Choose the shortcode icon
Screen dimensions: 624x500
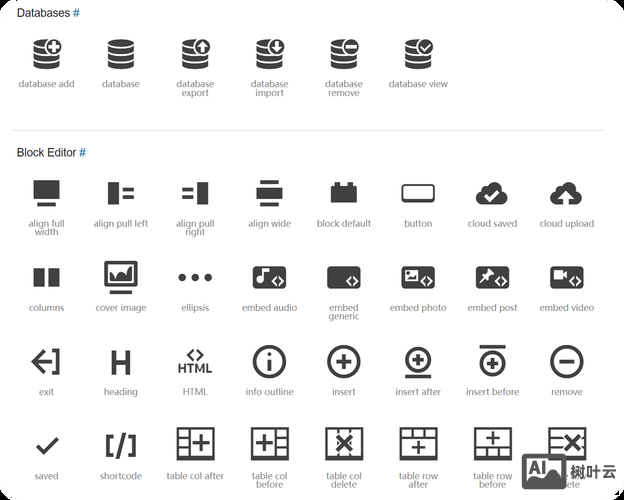click(121, 445)
